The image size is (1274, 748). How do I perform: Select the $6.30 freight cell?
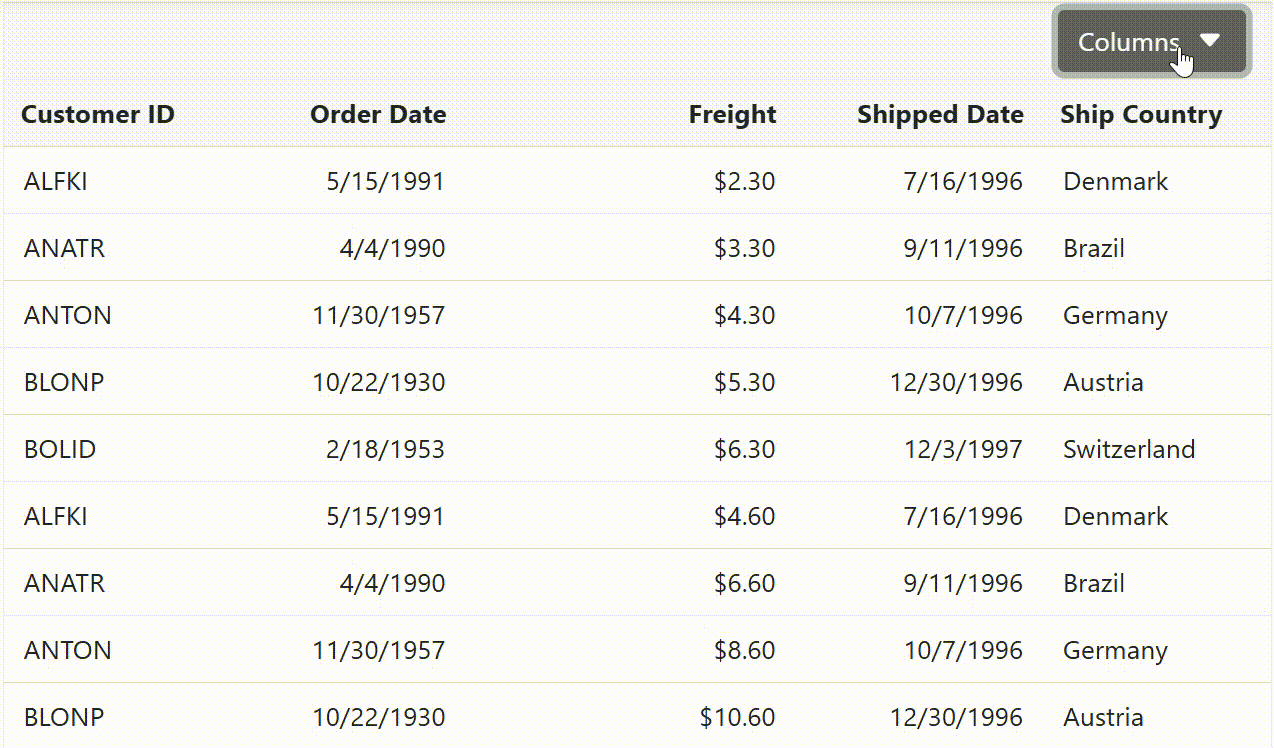[x=744, y=449]
